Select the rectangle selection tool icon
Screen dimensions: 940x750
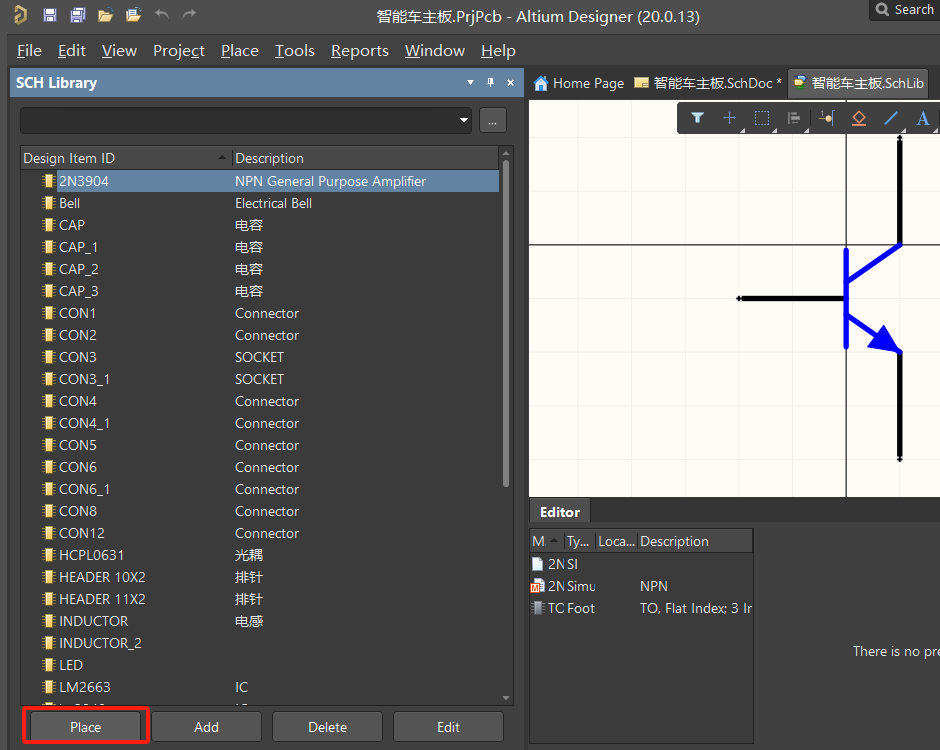pyautogui.click(x=762, y=118)
